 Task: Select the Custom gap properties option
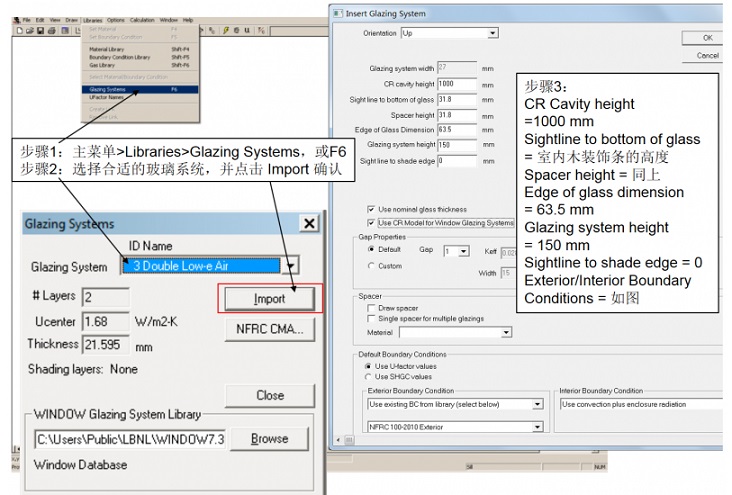pos(372,266)
